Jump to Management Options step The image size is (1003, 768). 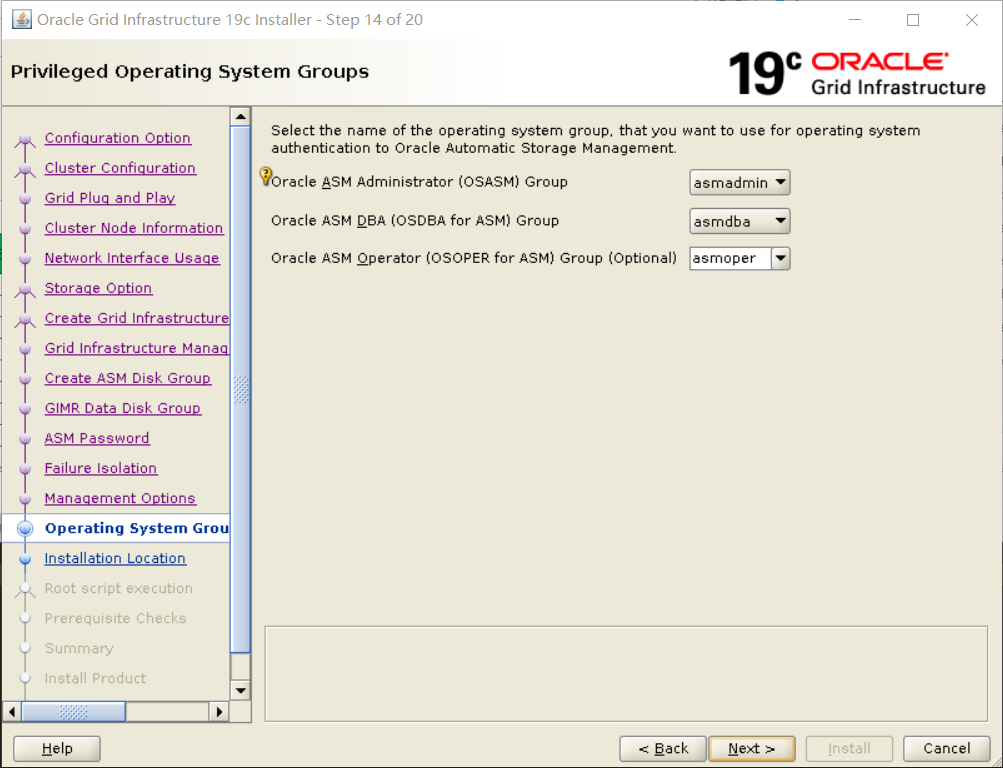120,499
